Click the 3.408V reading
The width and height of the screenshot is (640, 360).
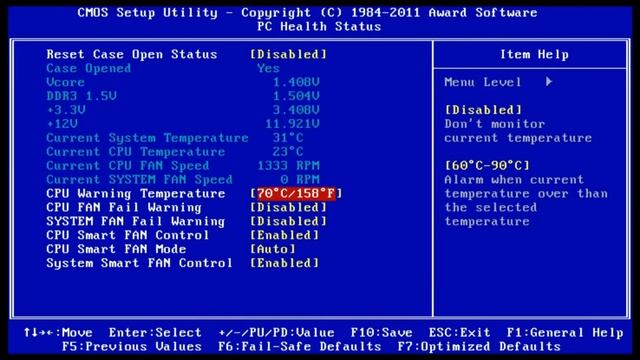tap(296, 110)
